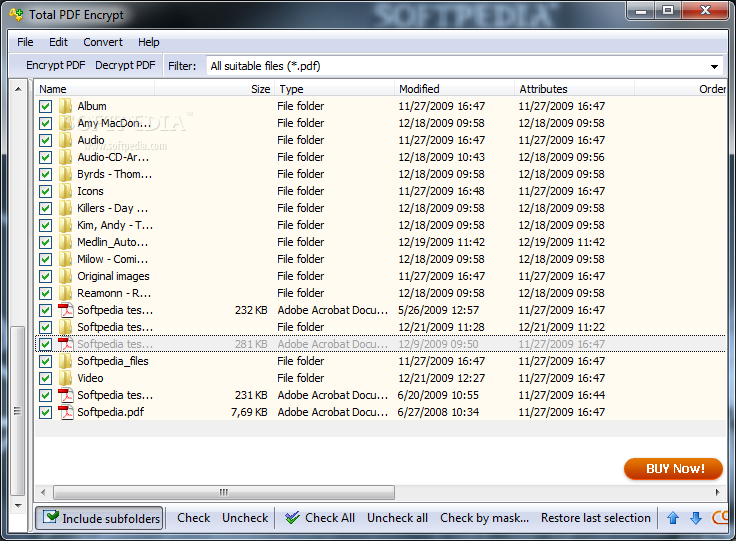Click the Audio-CD-Ar... folder icon

point(66,157)
